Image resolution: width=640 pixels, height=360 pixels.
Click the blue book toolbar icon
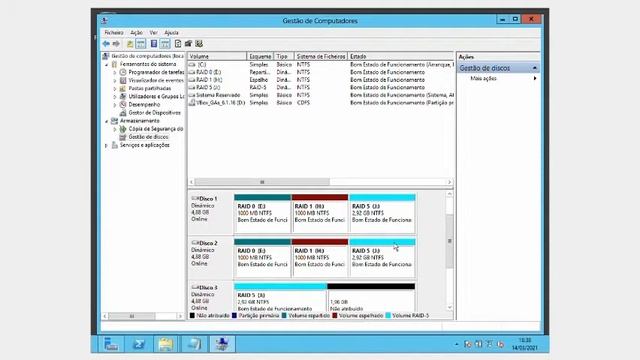tap(154, 44)
